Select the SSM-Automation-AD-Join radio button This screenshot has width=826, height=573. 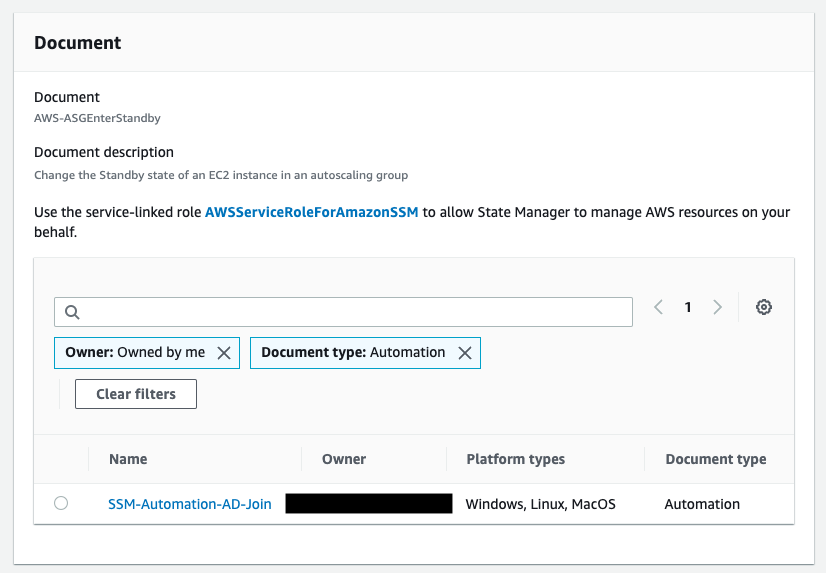pos(61,503)
